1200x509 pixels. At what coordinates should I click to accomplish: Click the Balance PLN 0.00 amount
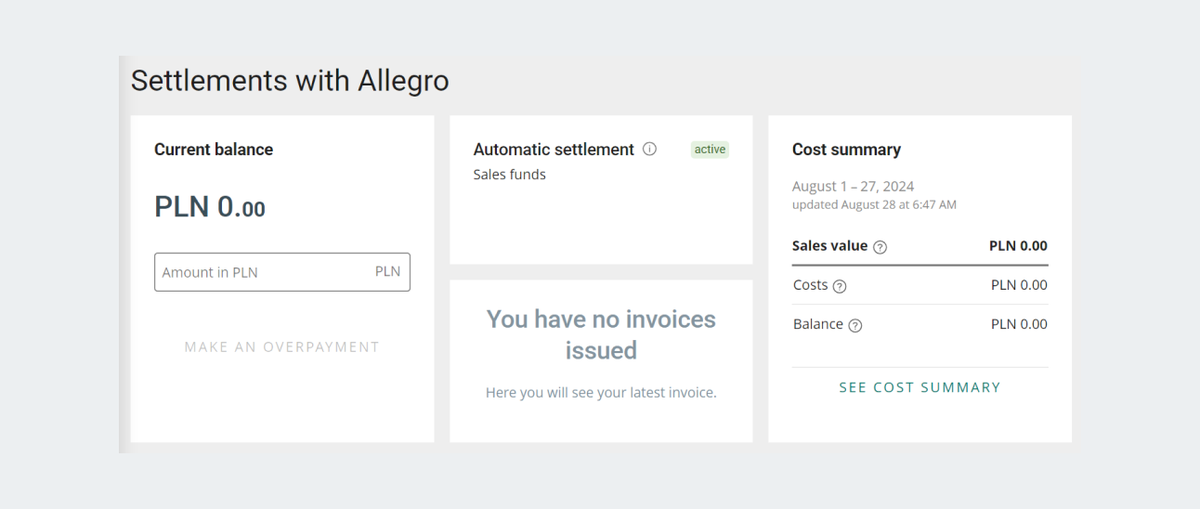[x=1019, y=324]
